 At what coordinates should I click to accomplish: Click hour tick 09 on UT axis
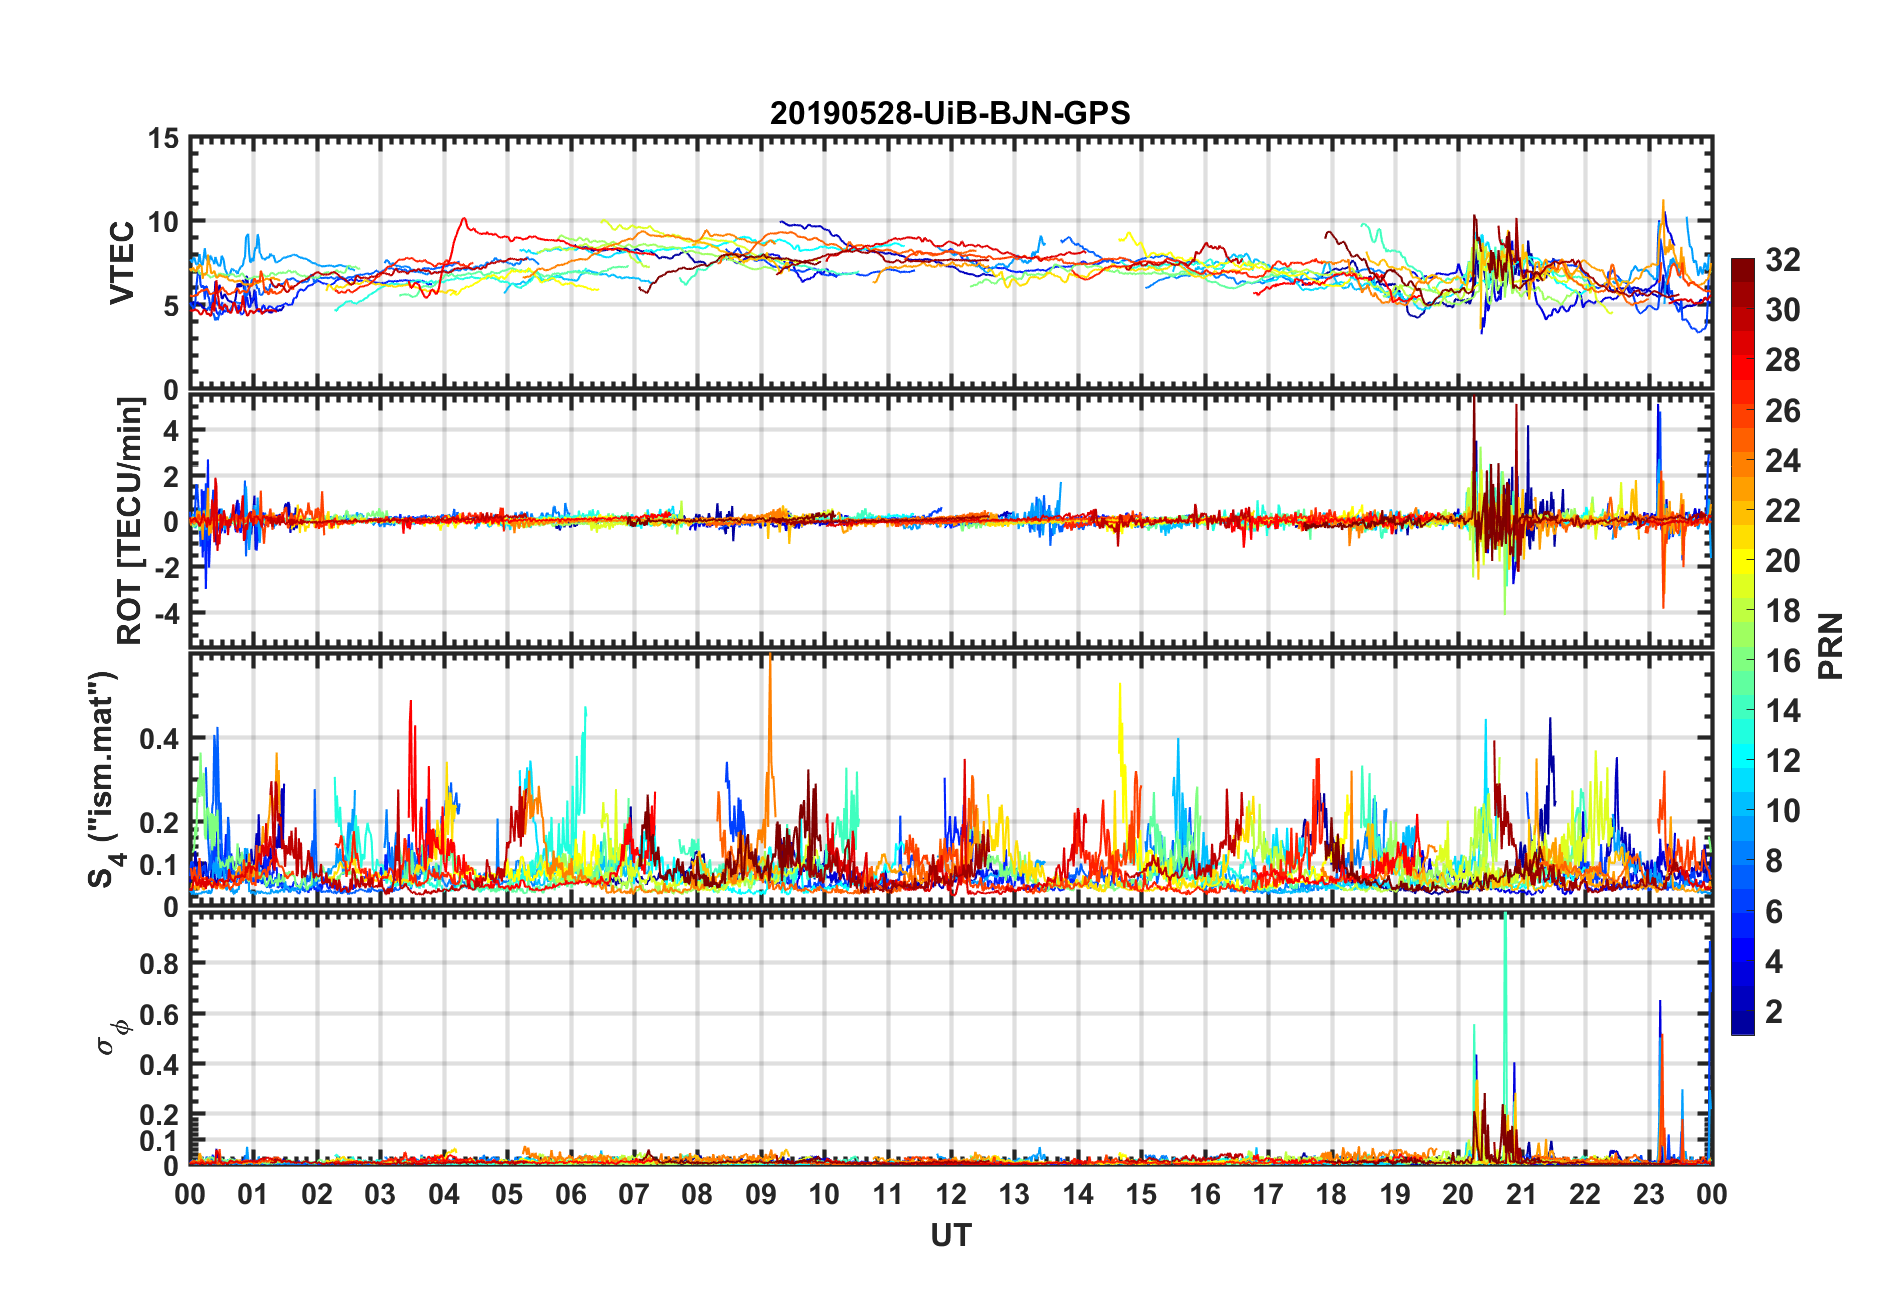[x=761, y=1194]
